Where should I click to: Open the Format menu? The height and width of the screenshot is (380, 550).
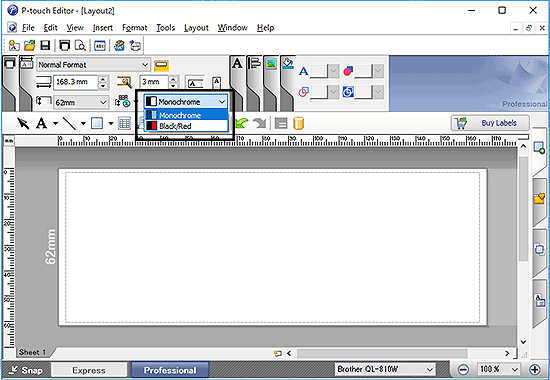pyautogui.click(x=134, y=28)
